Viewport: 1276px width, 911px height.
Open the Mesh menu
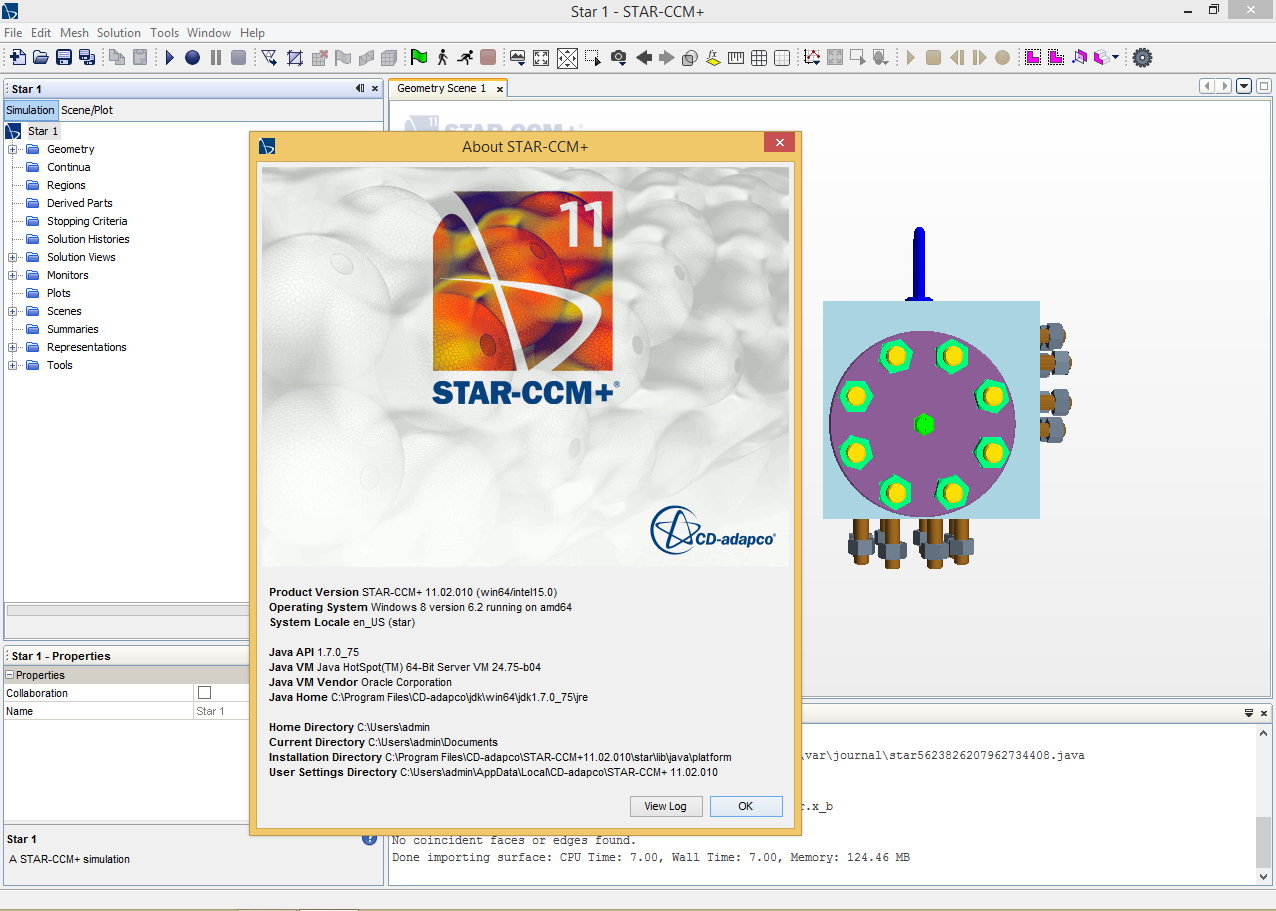[74, 33]
